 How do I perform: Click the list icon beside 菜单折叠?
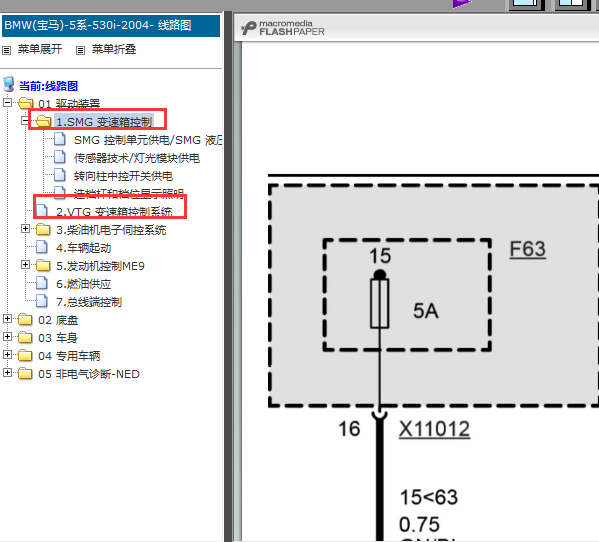tap(80, 50)
